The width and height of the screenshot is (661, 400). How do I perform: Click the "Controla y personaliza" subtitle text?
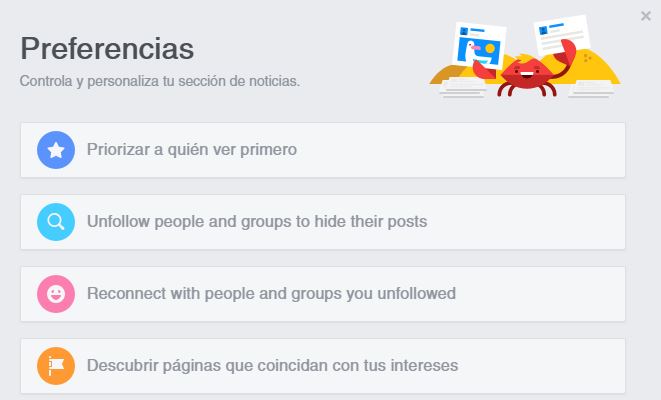(160, 80)
